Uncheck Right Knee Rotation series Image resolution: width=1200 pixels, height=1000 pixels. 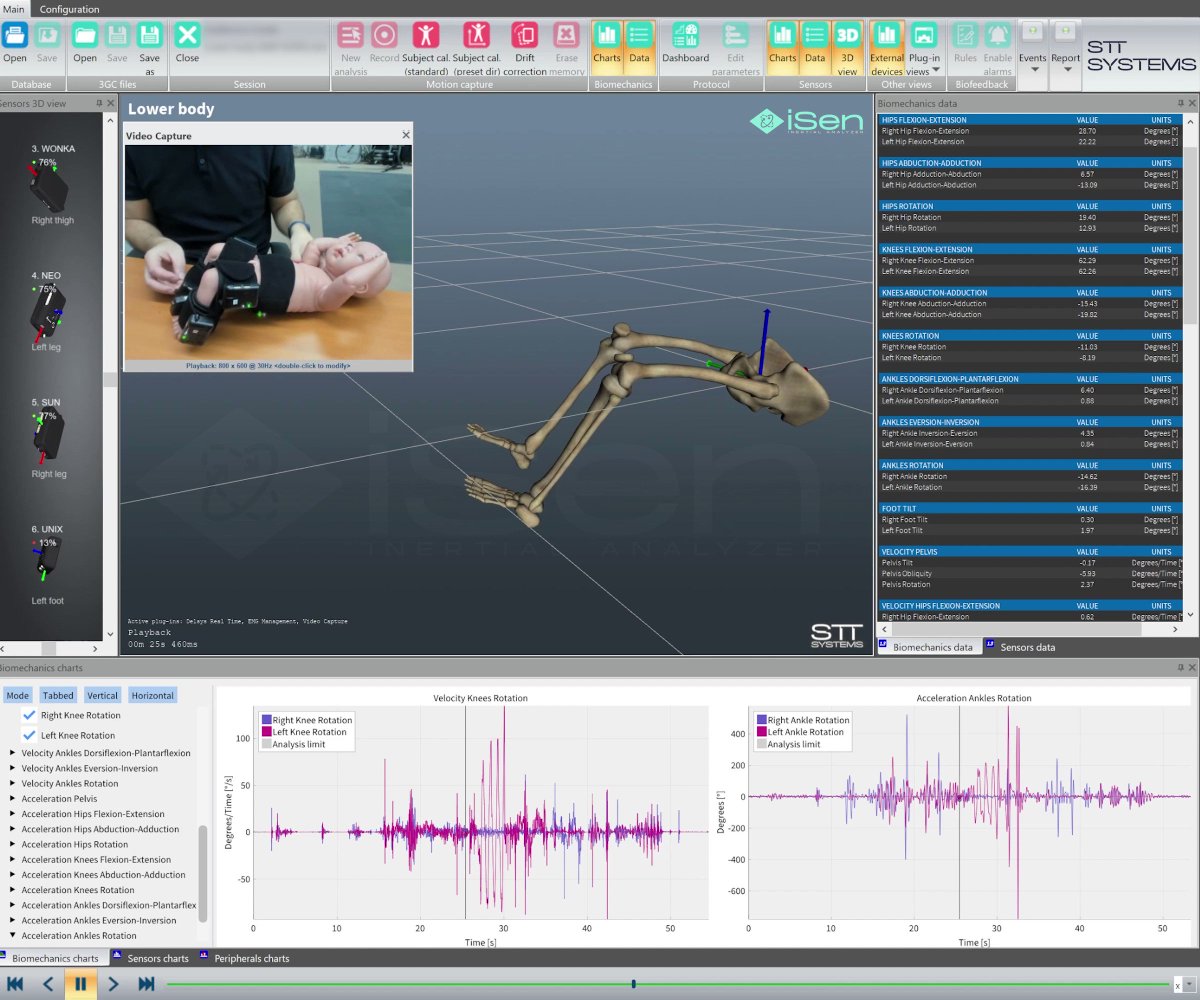click(29, 715)
